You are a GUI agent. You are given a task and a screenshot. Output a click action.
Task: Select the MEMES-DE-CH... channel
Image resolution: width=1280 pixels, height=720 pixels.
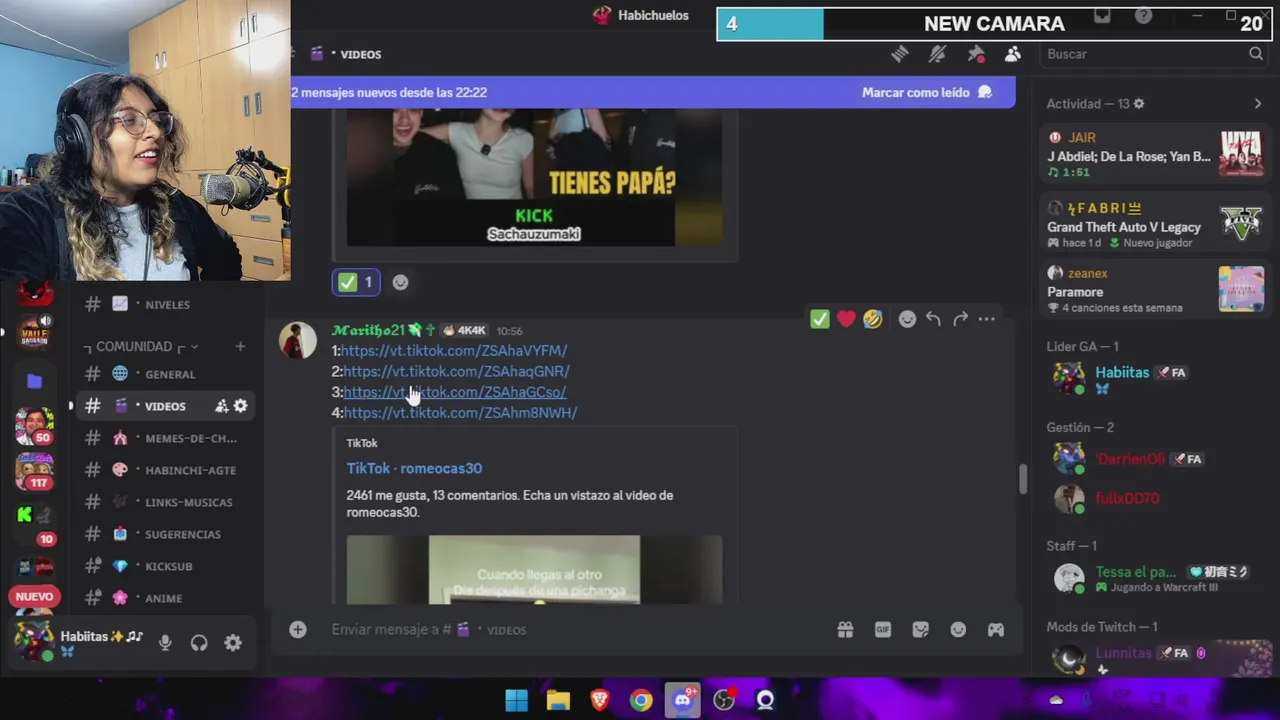point(165,438)
